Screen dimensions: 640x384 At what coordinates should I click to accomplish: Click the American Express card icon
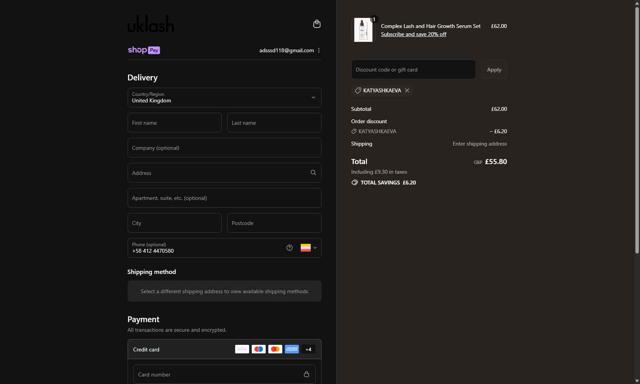coord(292,349)
